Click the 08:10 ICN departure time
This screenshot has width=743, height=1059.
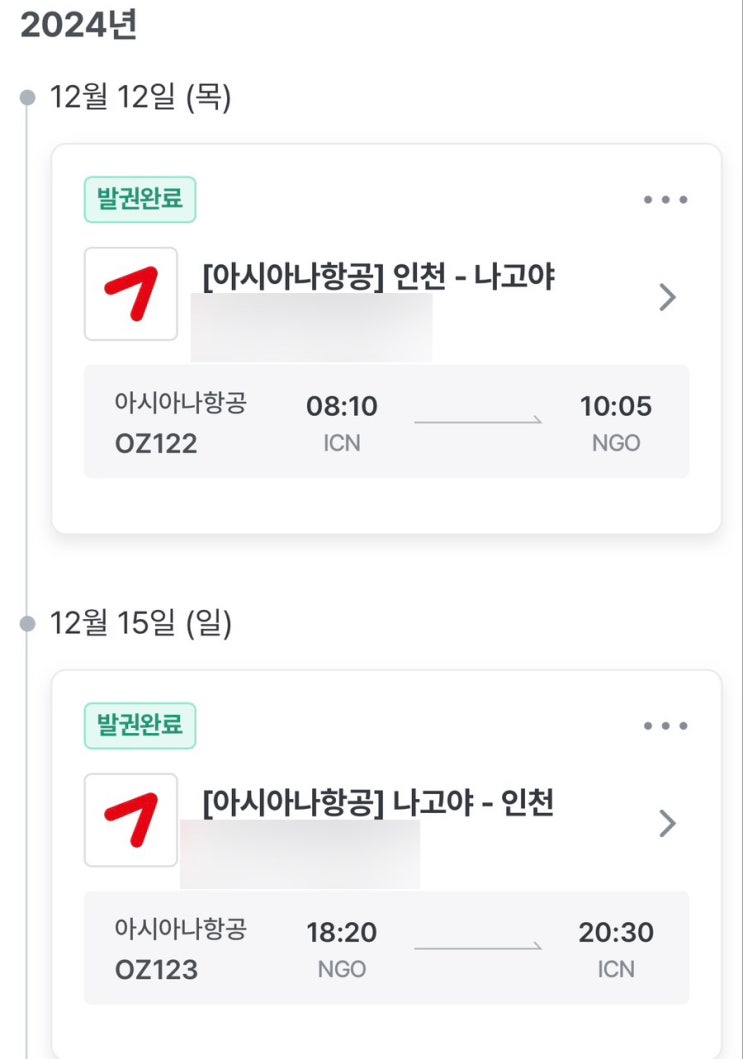342,406
